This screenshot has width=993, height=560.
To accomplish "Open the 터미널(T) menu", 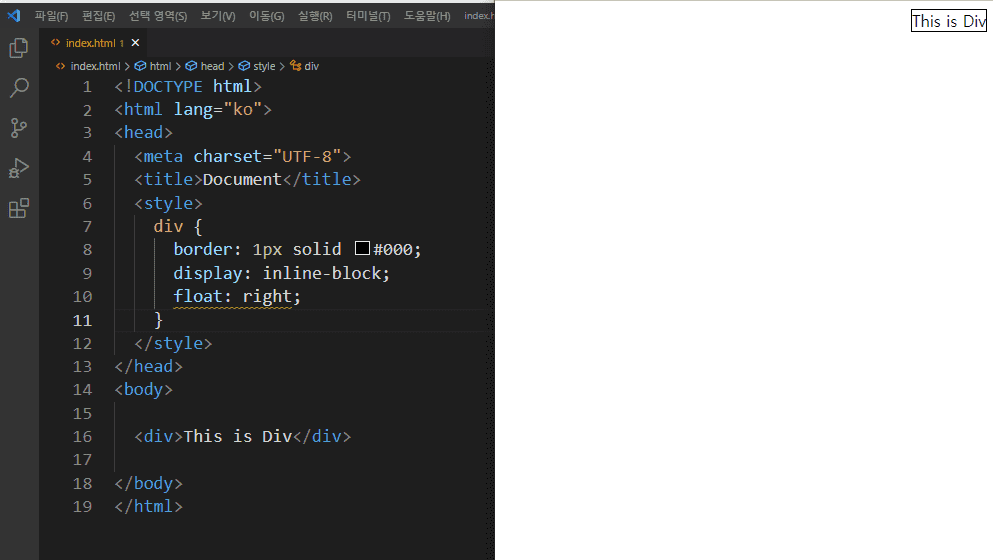I will point(368,16).
